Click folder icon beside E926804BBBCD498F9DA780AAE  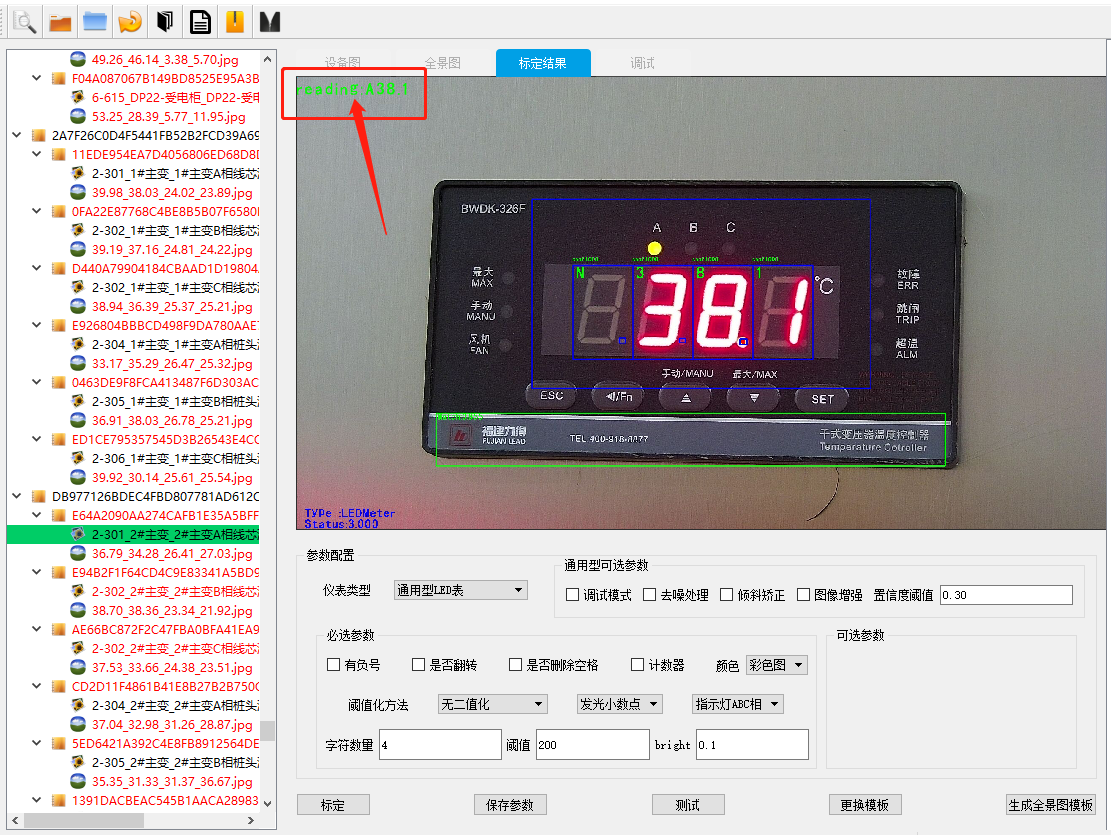click(59, 325)
